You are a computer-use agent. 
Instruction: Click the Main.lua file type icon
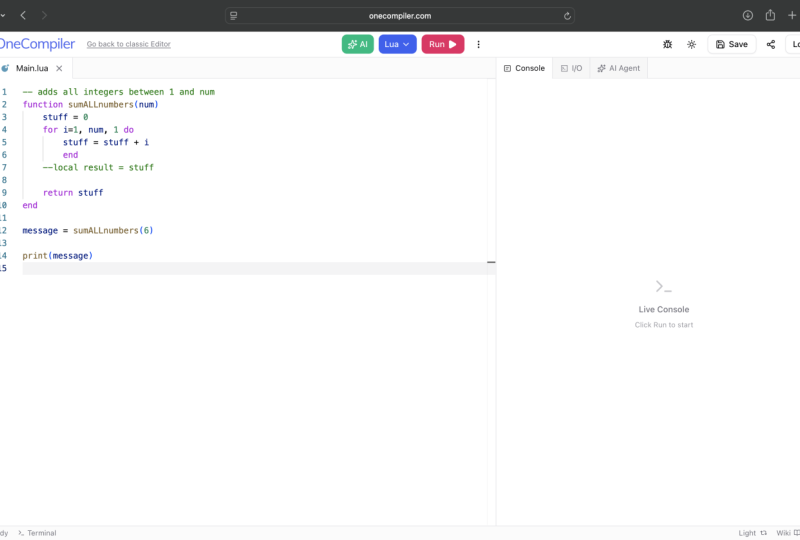(x=6, y=68)
